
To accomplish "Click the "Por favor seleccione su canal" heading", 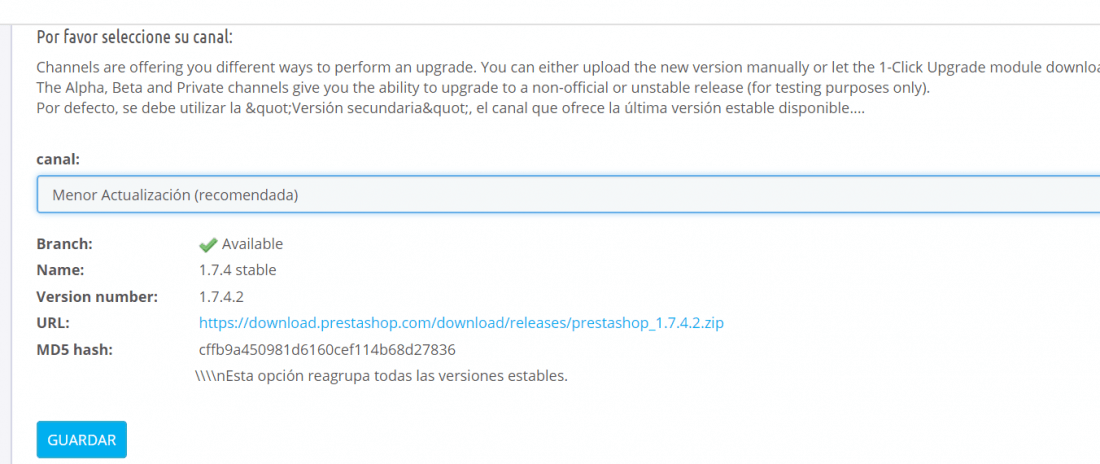I will tap(135, 37).
